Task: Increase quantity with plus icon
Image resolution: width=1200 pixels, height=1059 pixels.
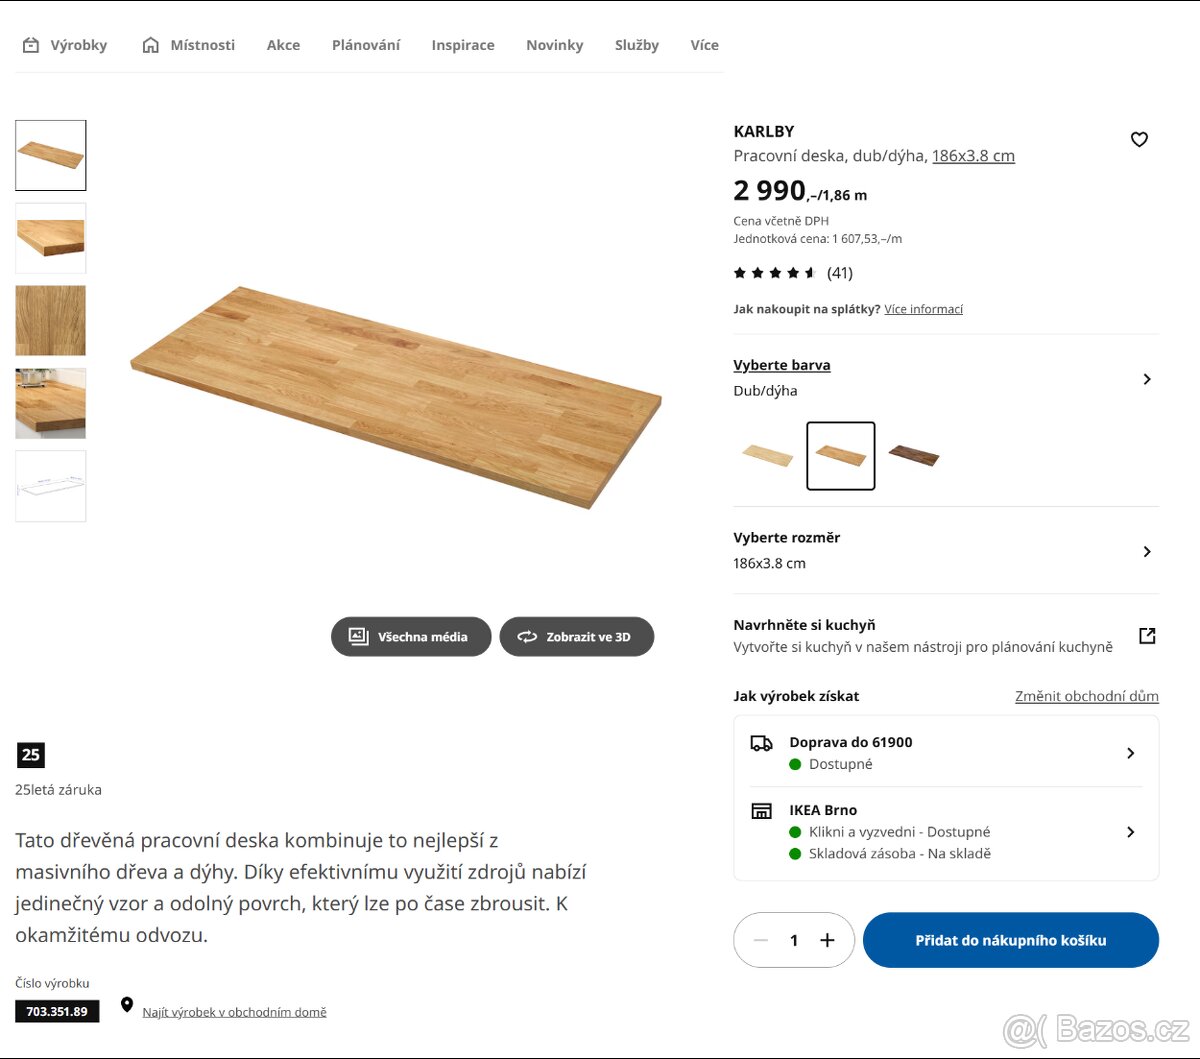Action: click(x=827, y=940)
